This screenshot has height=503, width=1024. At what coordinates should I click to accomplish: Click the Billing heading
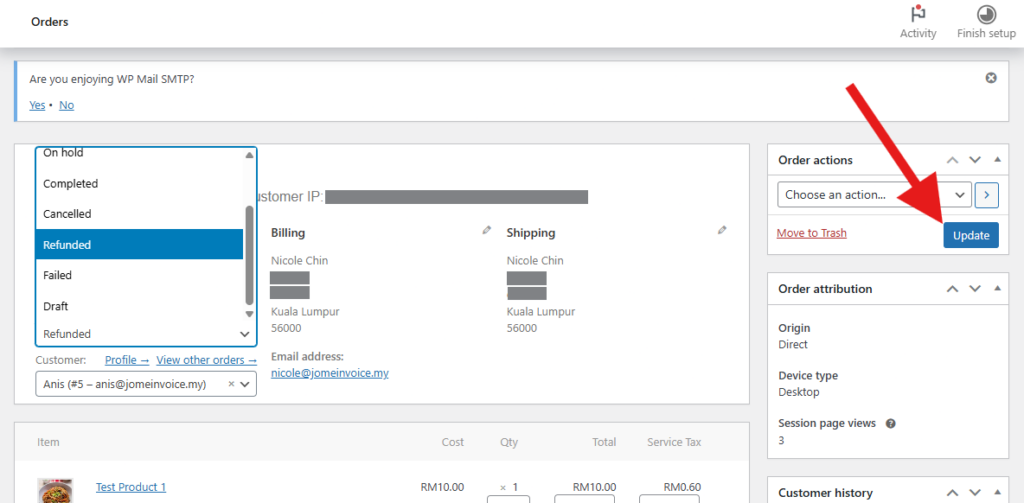pos(288,233)
